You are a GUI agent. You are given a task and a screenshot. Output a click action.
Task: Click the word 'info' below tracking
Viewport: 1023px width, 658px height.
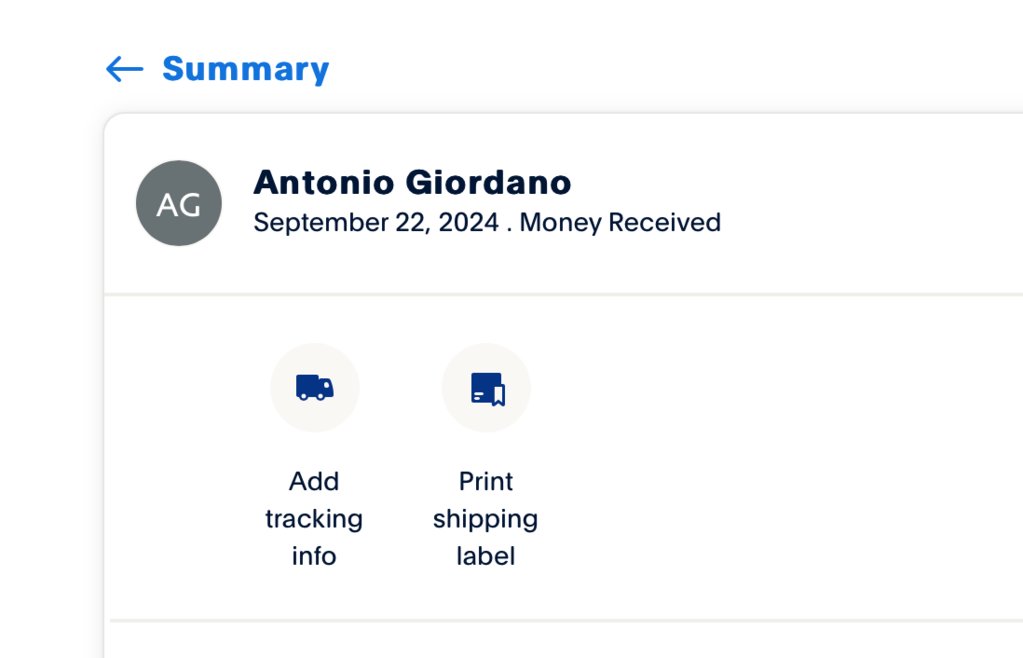pyautogui.click(x=314, y=556)
